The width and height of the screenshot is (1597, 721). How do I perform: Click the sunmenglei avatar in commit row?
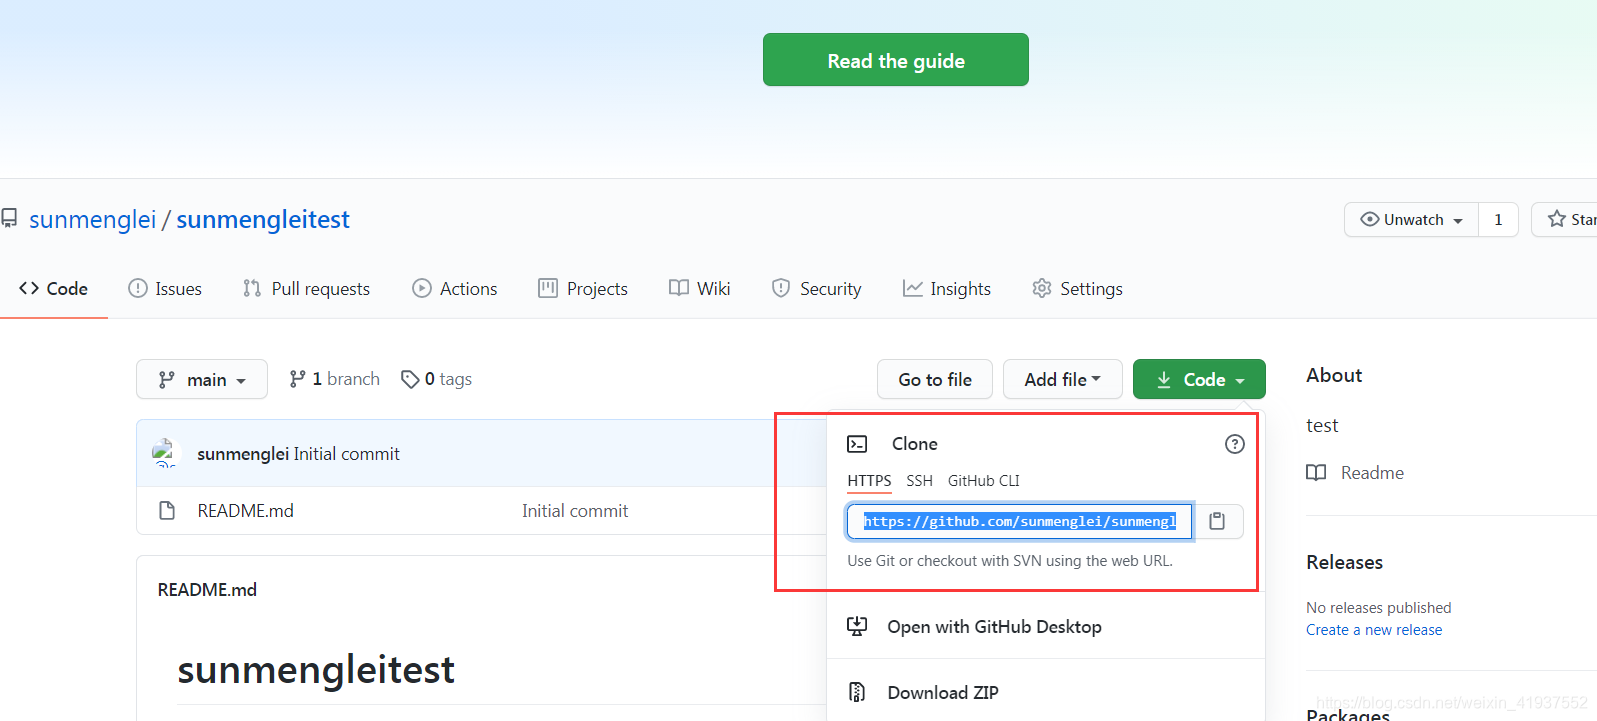165,453
